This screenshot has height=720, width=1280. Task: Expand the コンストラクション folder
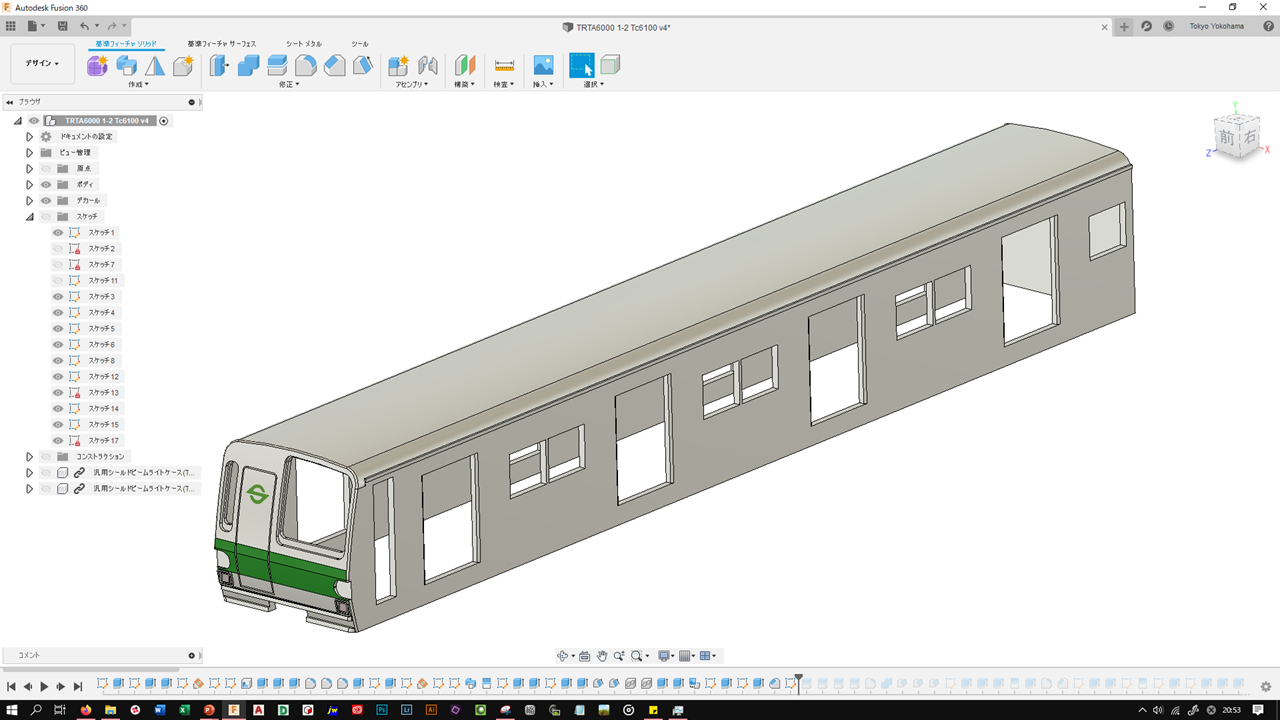click(29, 457)
